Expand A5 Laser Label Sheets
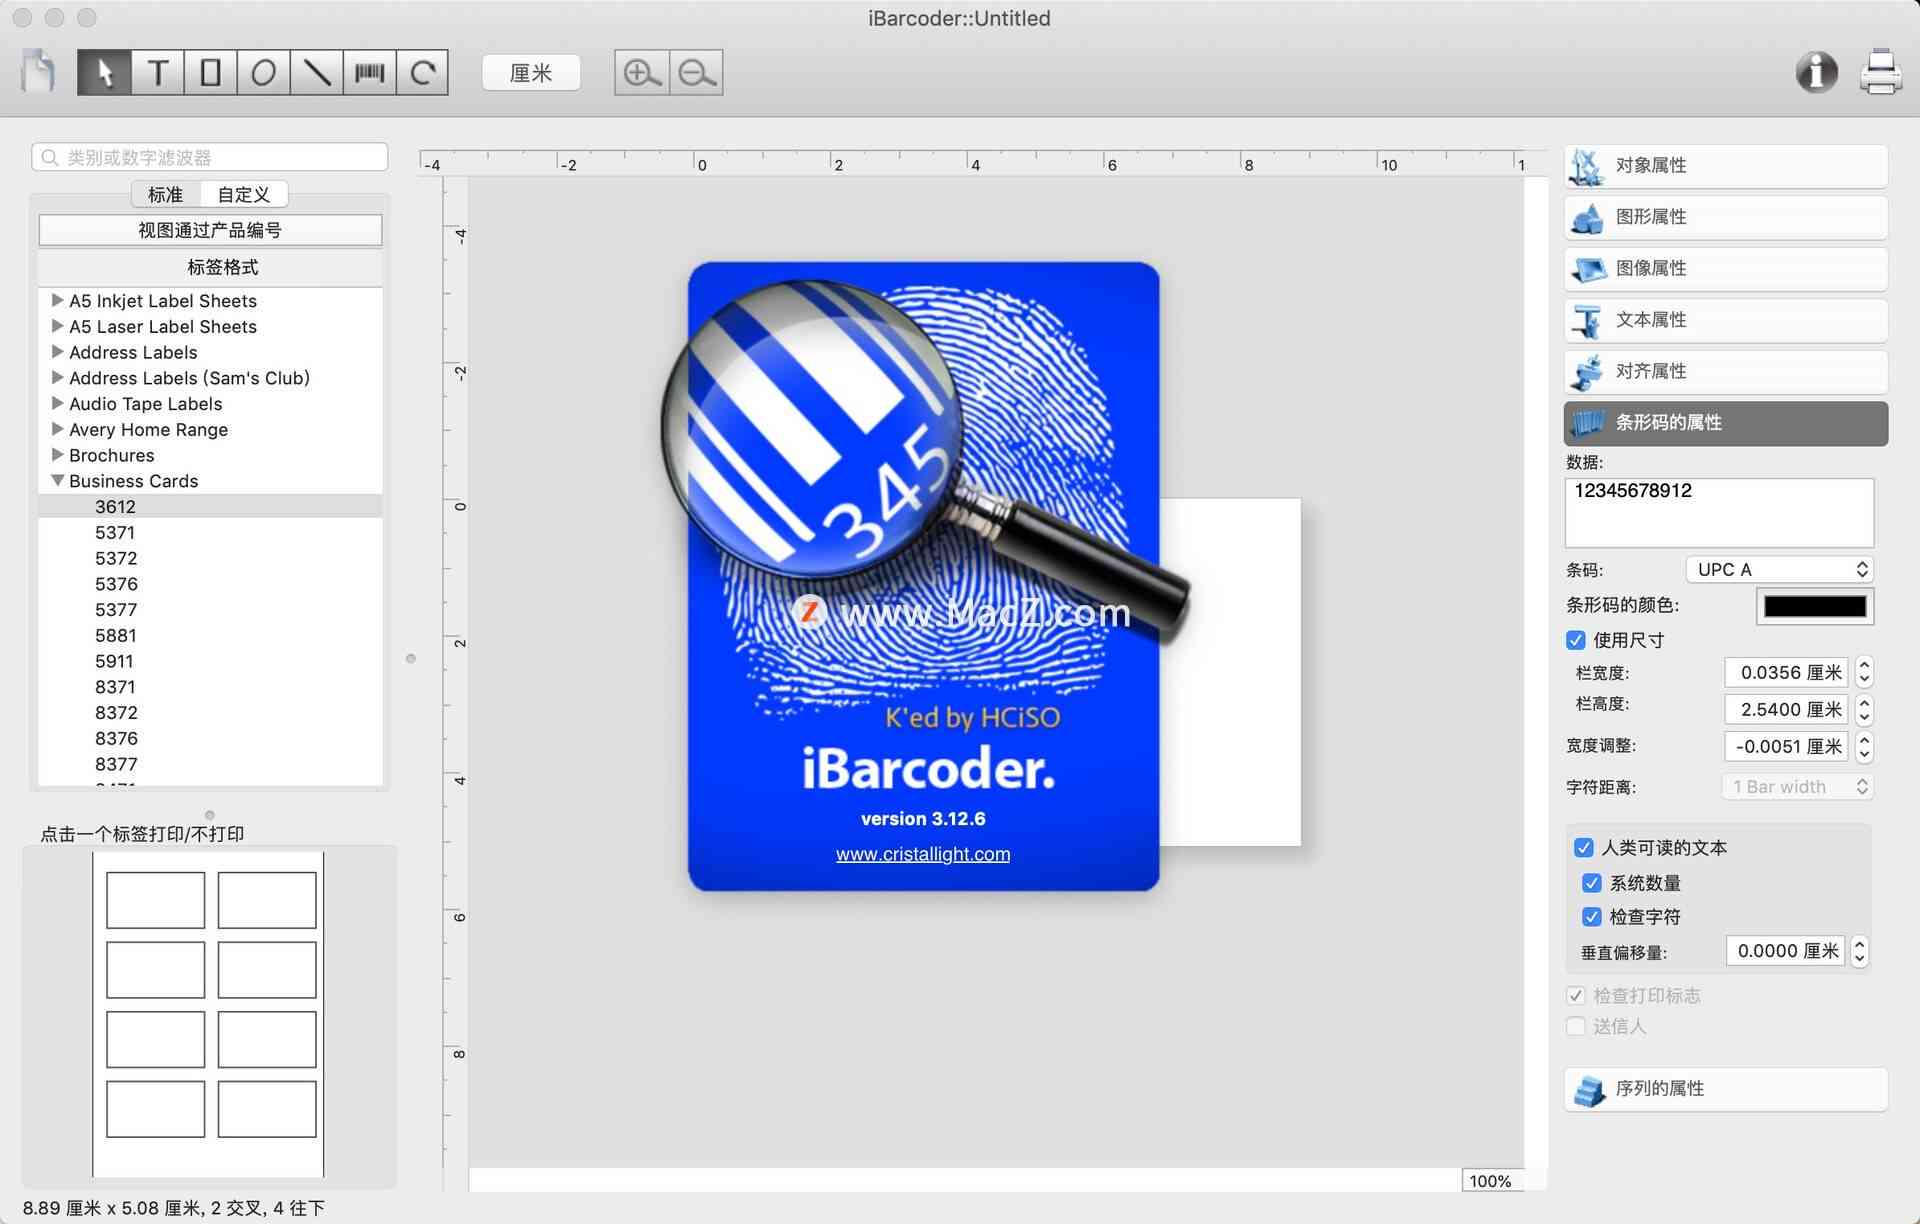 [57, 326]
